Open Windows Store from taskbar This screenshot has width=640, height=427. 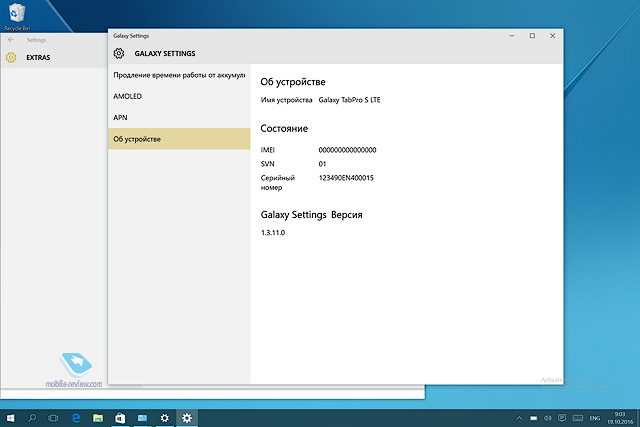point(120,418)
